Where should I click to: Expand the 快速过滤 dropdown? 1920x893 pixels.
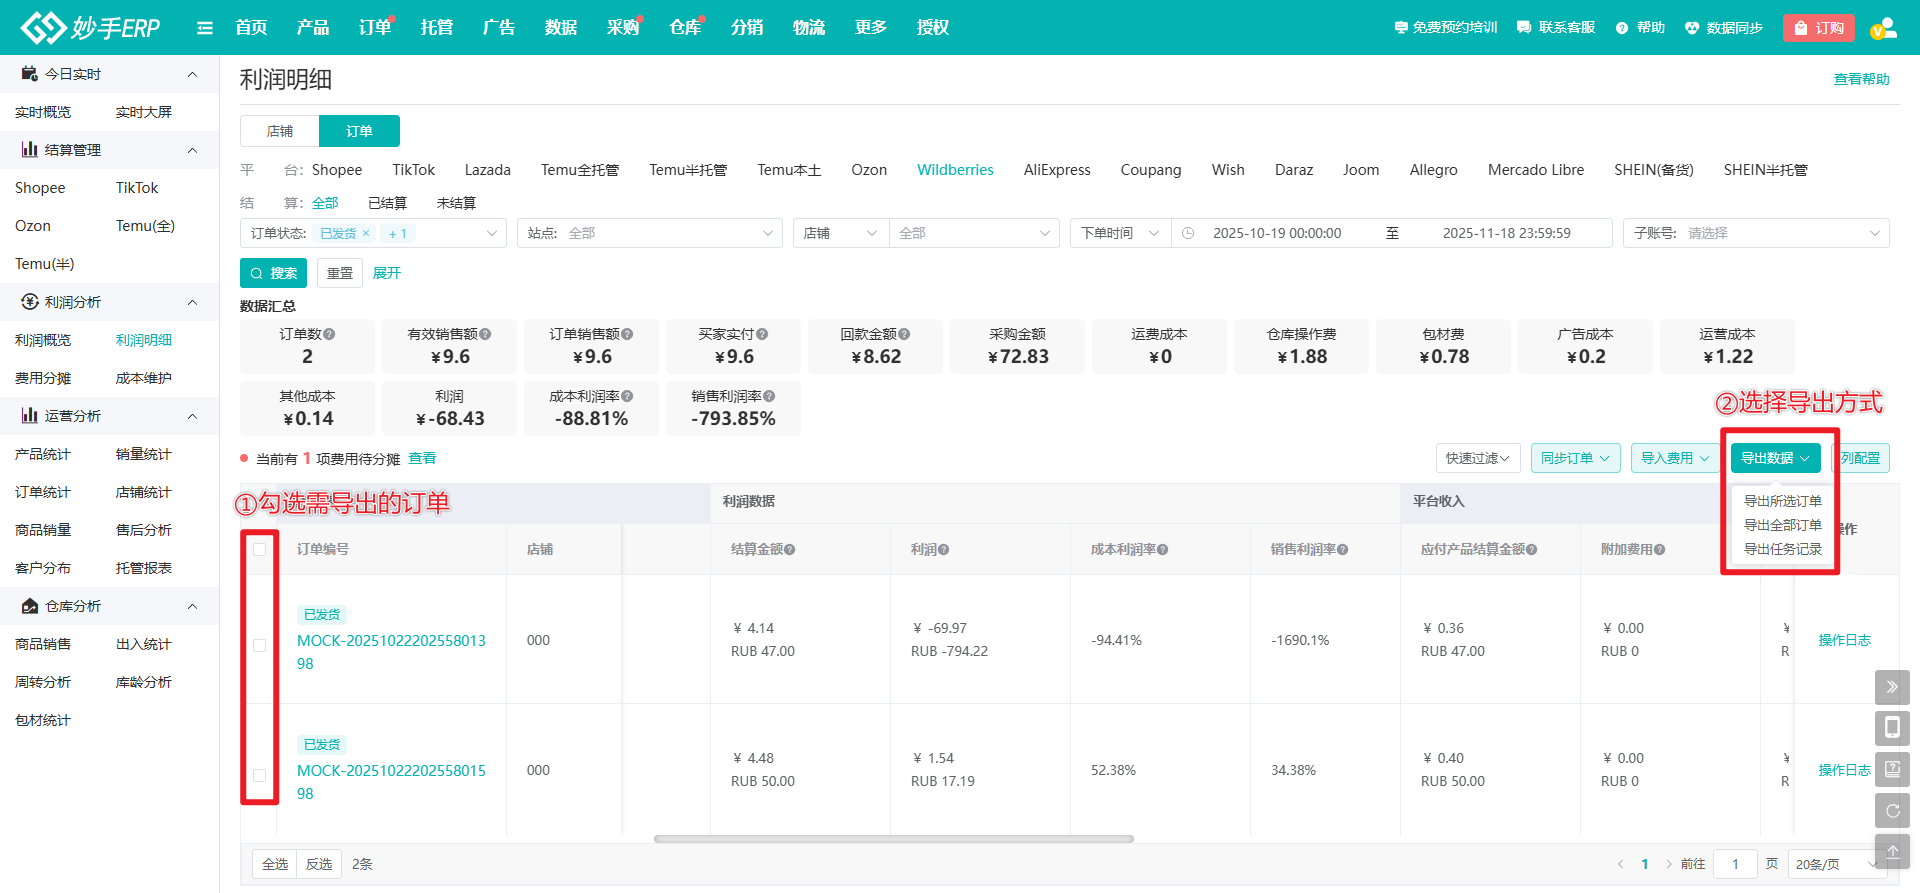(1477, 458)
